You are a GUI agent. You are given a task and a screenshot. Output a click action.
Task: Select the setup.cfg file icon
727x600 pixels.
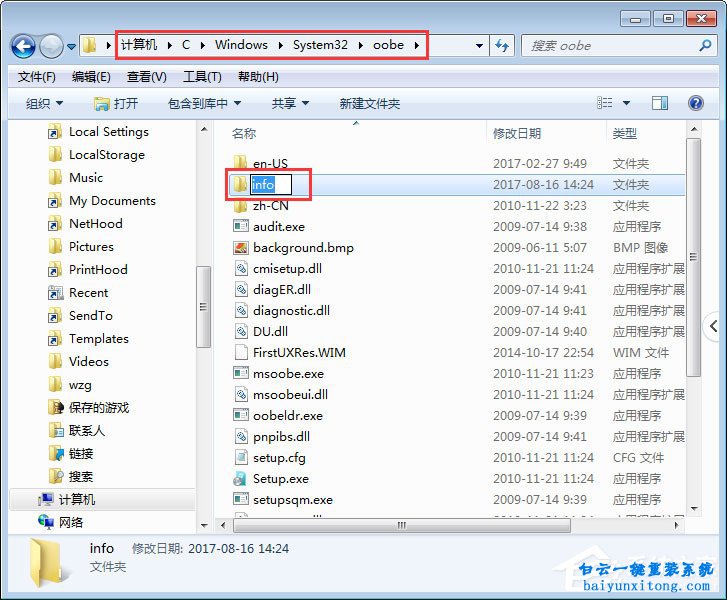241,458
